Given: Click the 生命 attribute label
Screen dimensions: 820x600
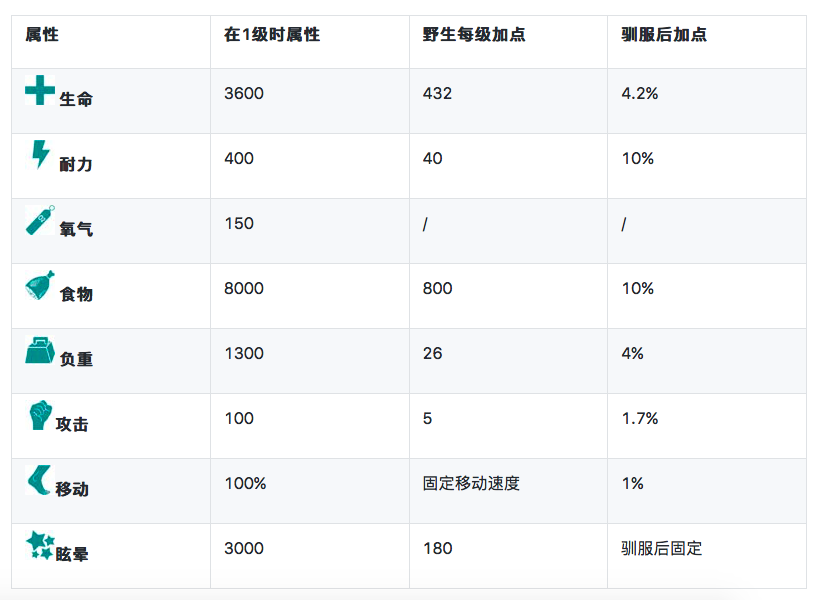Looking at the screenshot, I should click(x=76, y=100).
